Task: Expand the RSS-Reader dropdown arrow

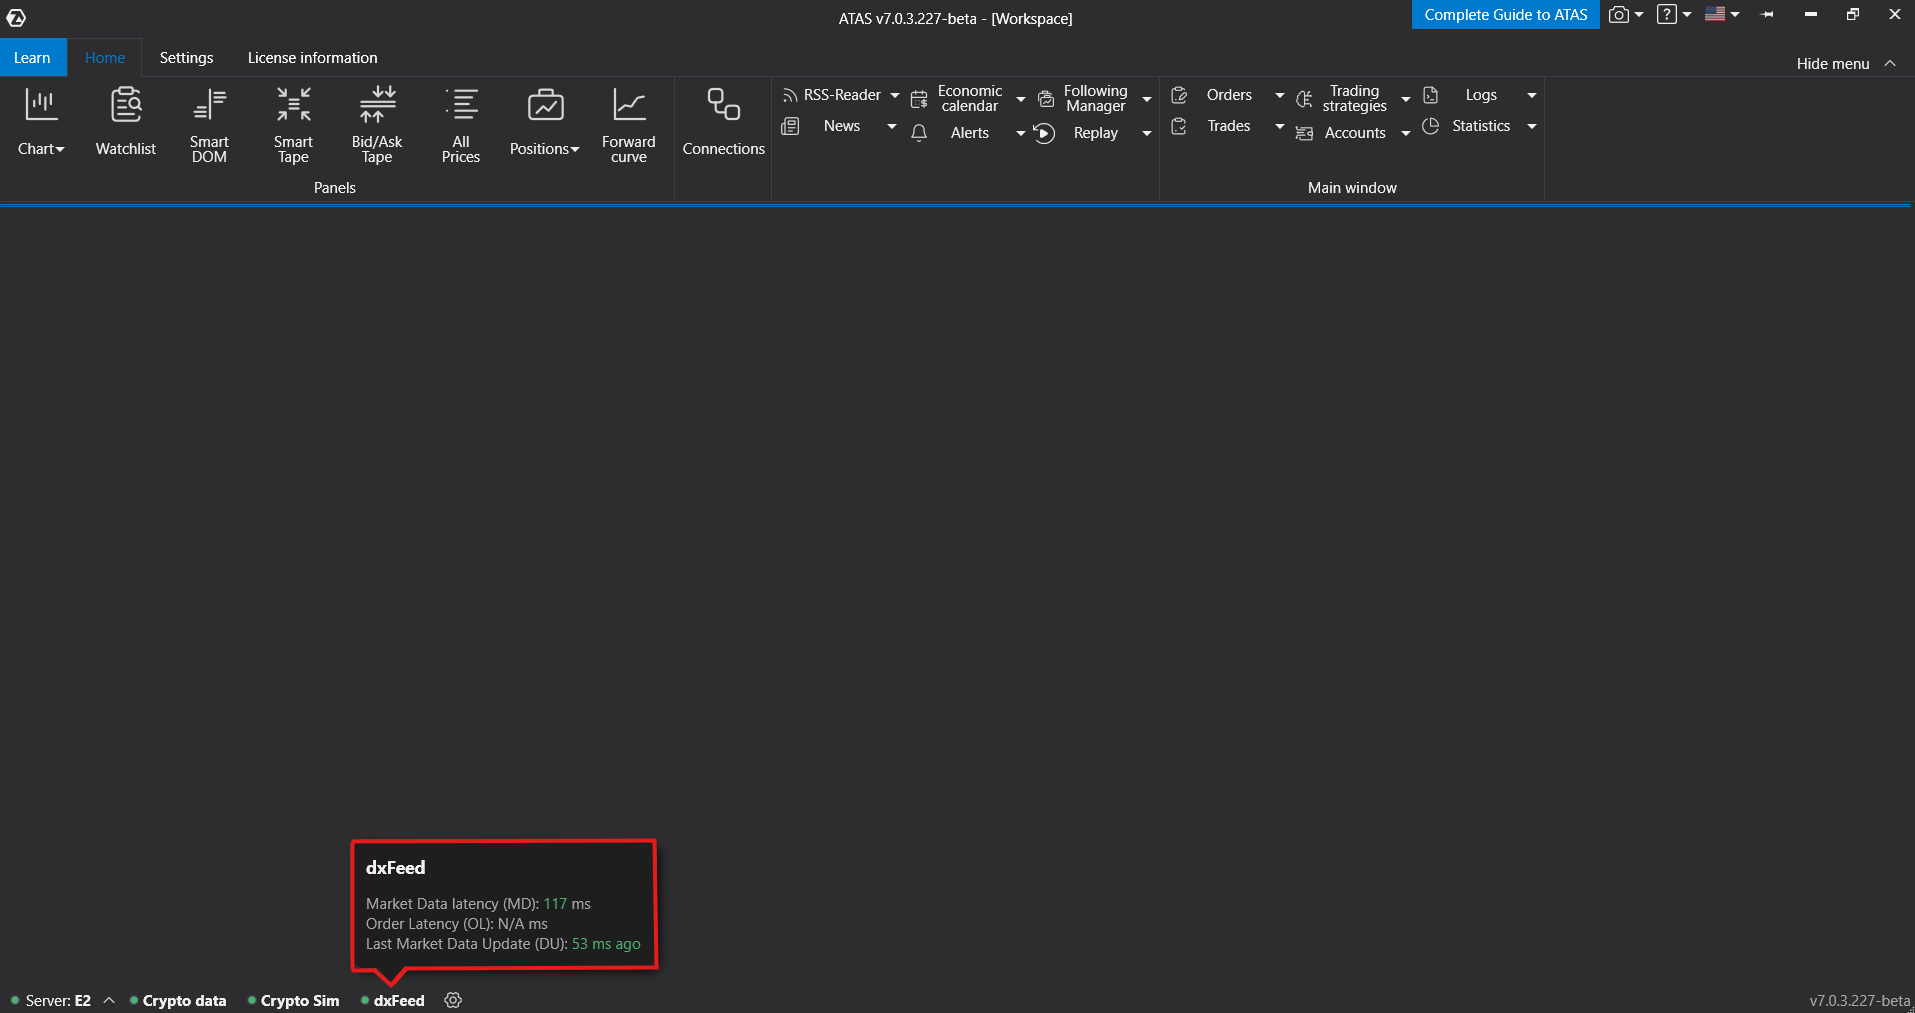Action: [x=895, y=96]
